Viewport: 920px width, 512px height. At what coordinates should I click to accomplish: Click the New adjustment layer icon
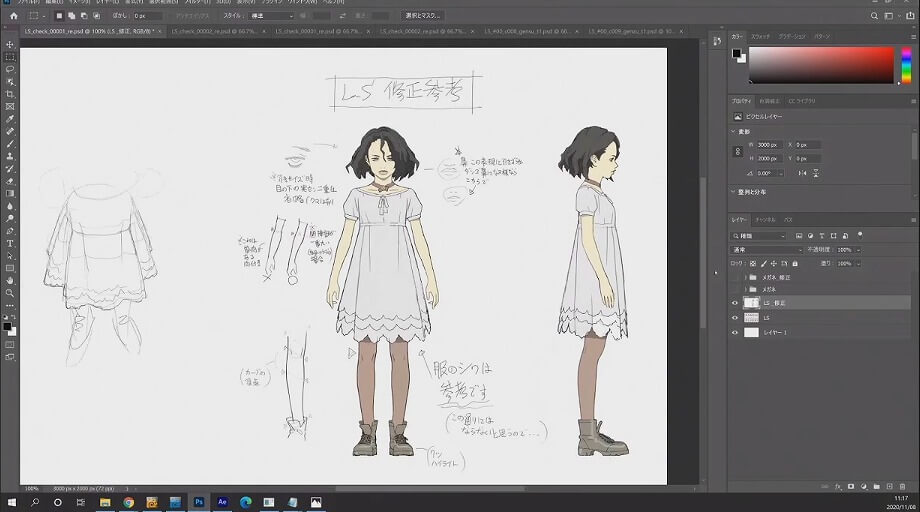[864, 487]
